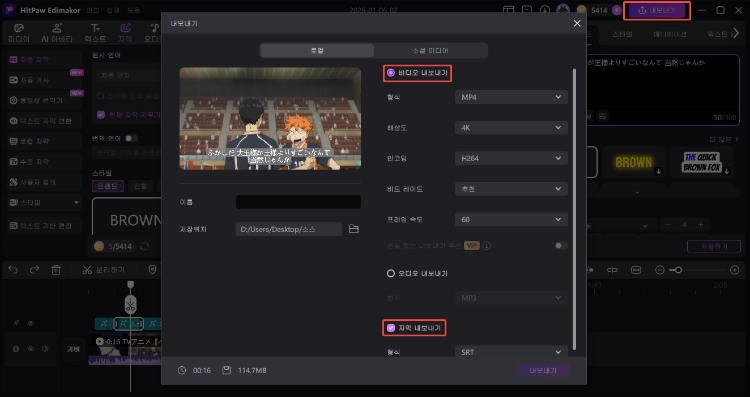
Task: Open the frame rate dropdown showing 60
Action: (511, 220)
